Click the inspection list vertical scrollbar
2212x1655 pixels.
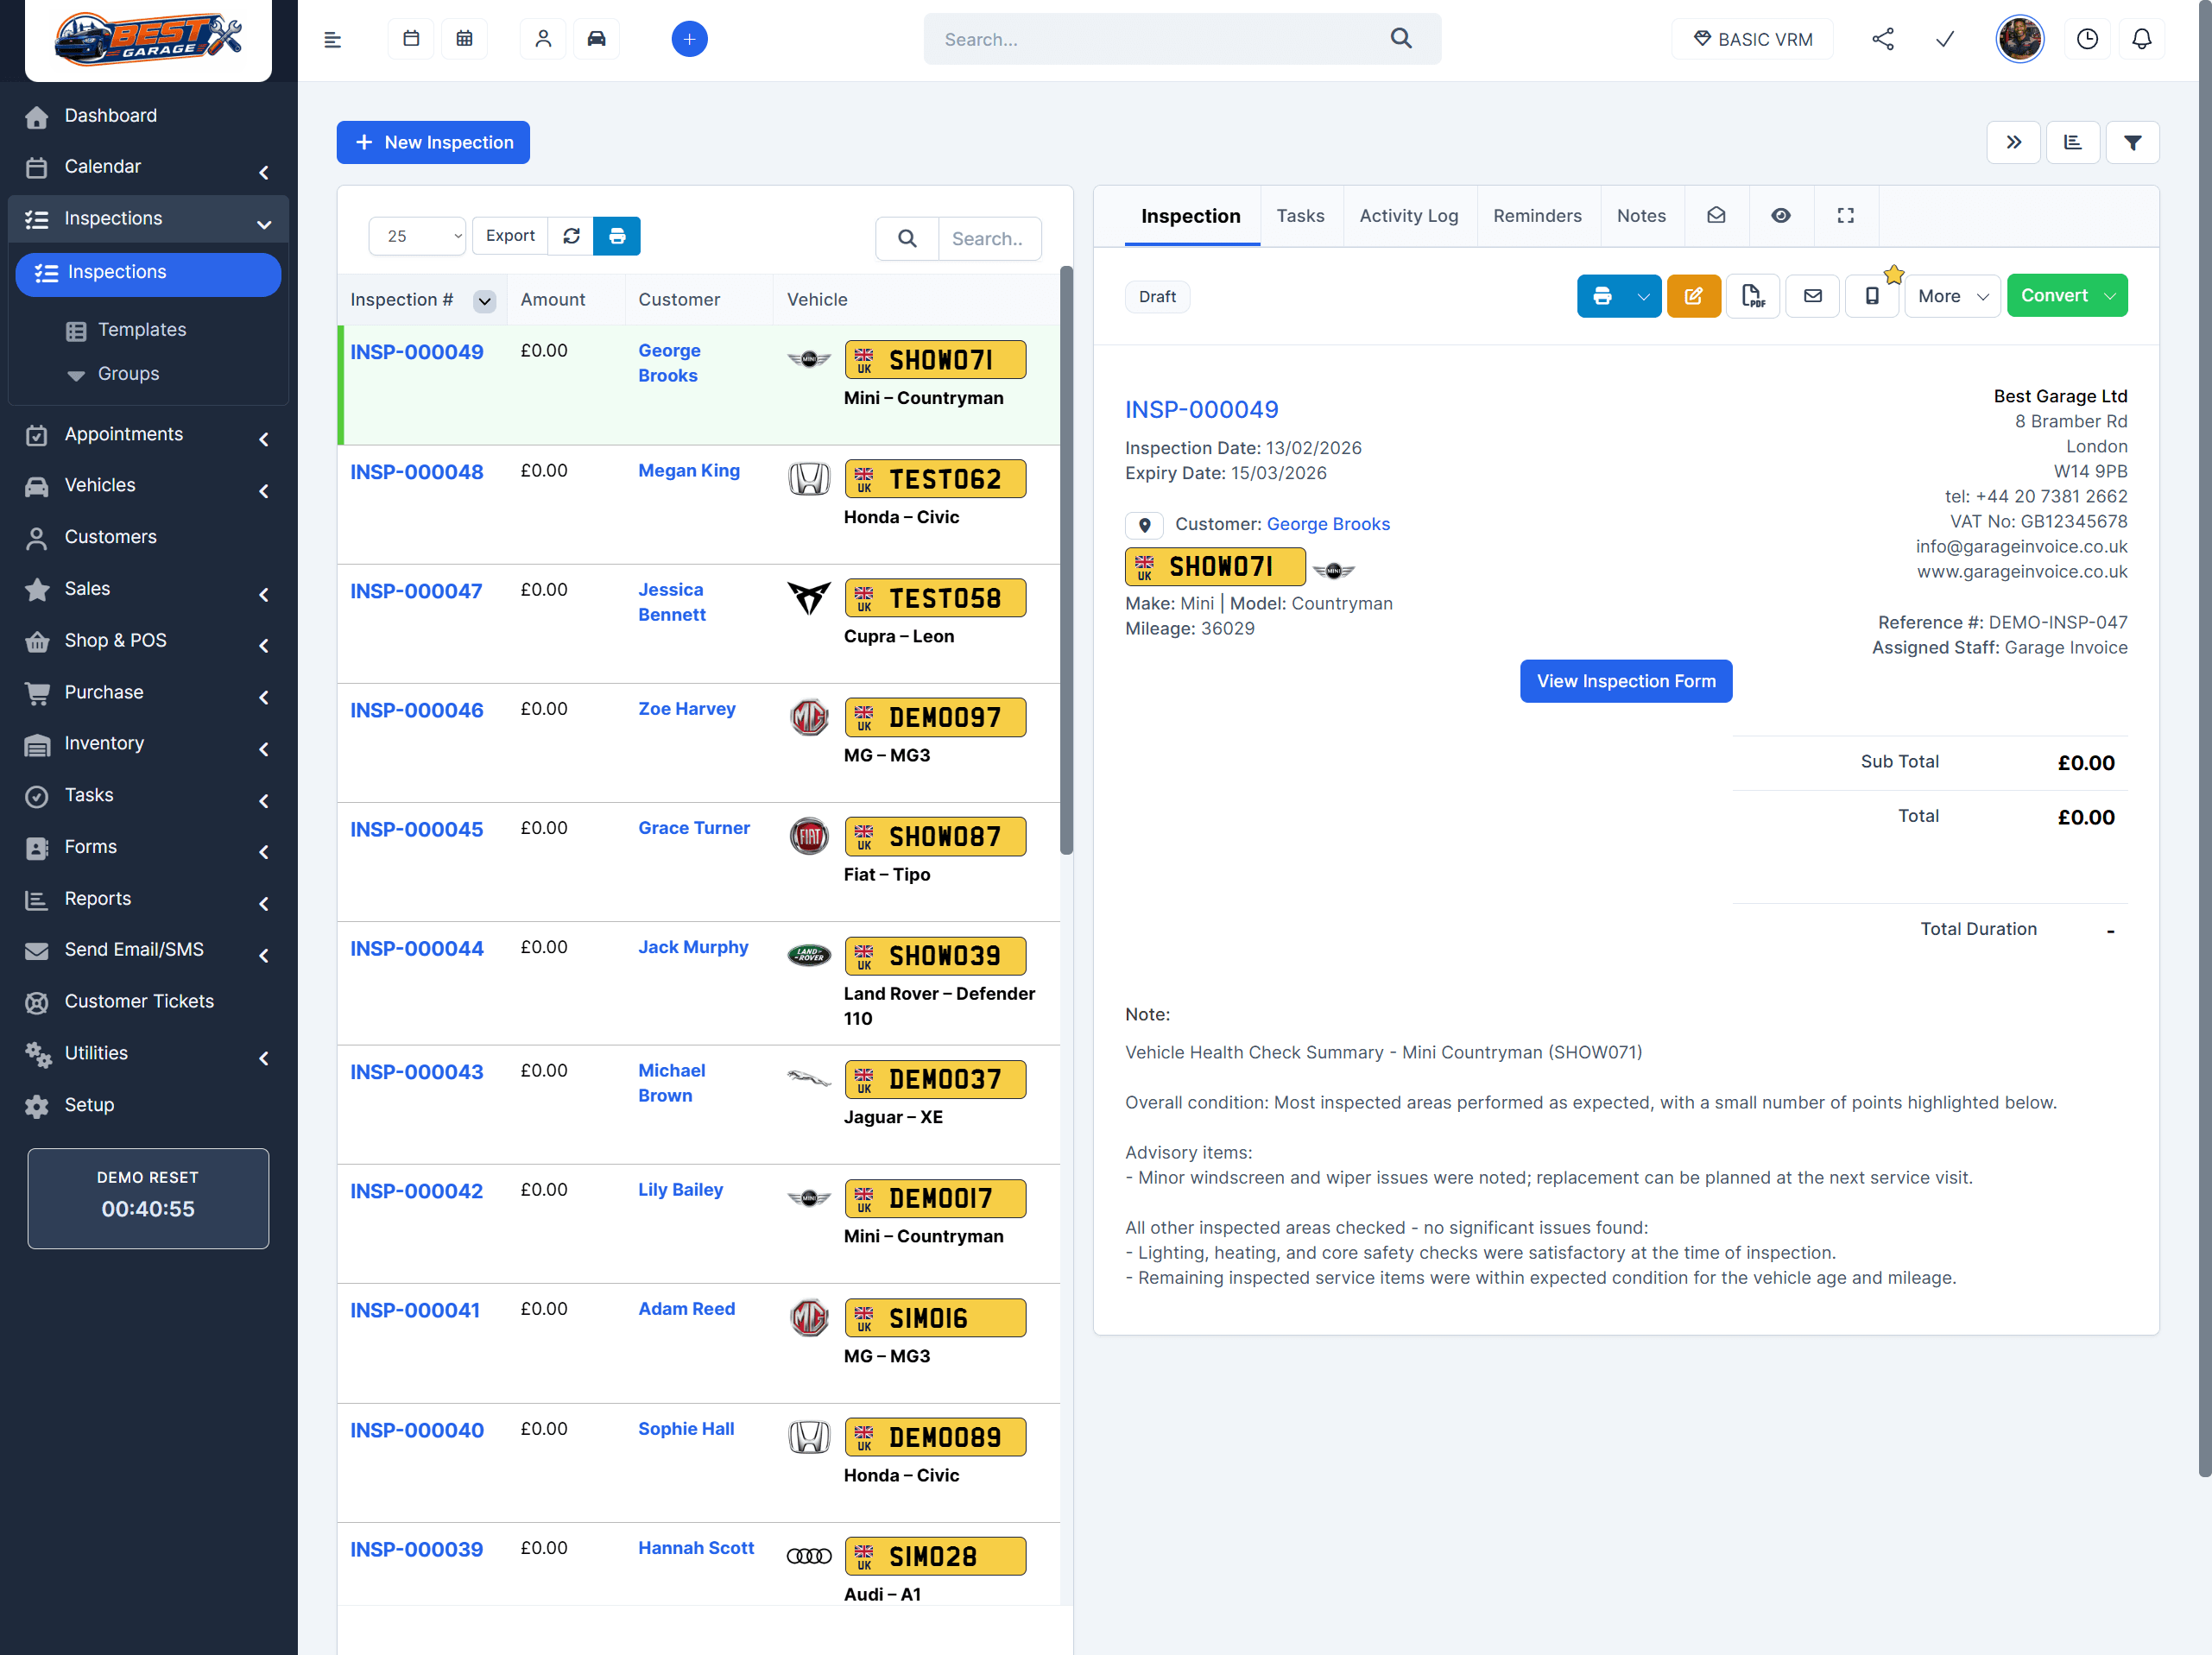coord(1066,560)
